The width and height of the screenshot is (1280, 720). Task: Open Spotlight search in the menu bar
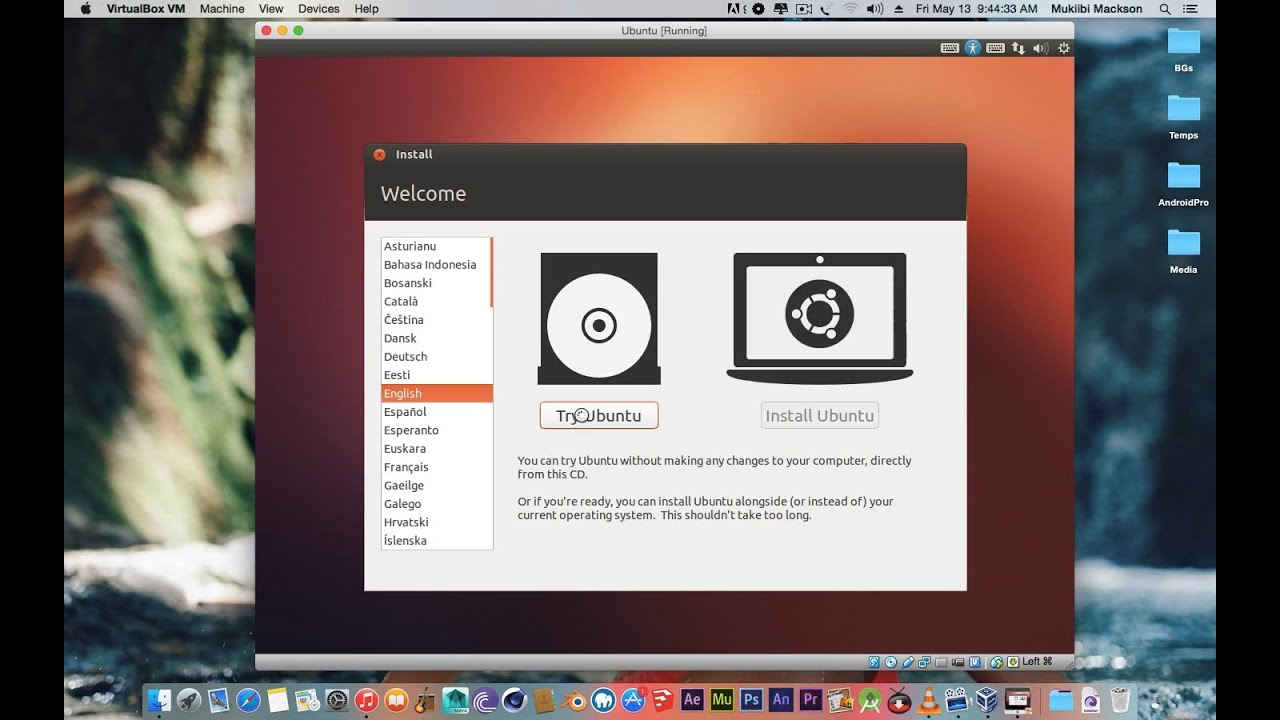click(x=1165, y=8)
